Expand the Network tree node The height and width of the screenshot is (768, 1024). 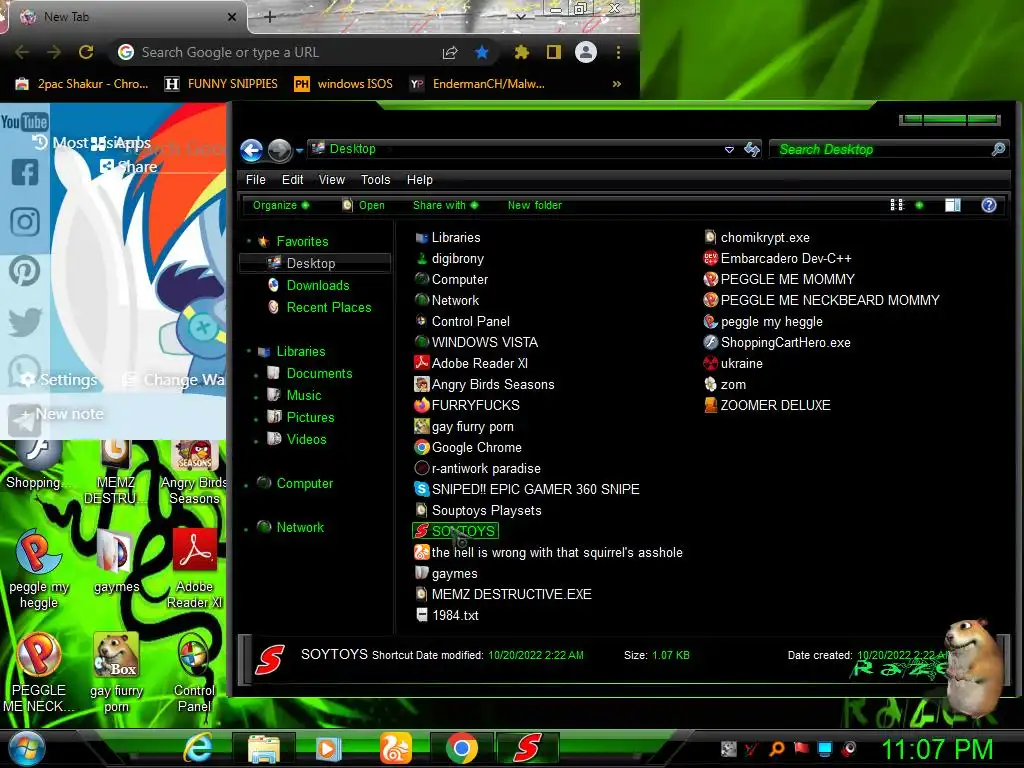point(247,528)
